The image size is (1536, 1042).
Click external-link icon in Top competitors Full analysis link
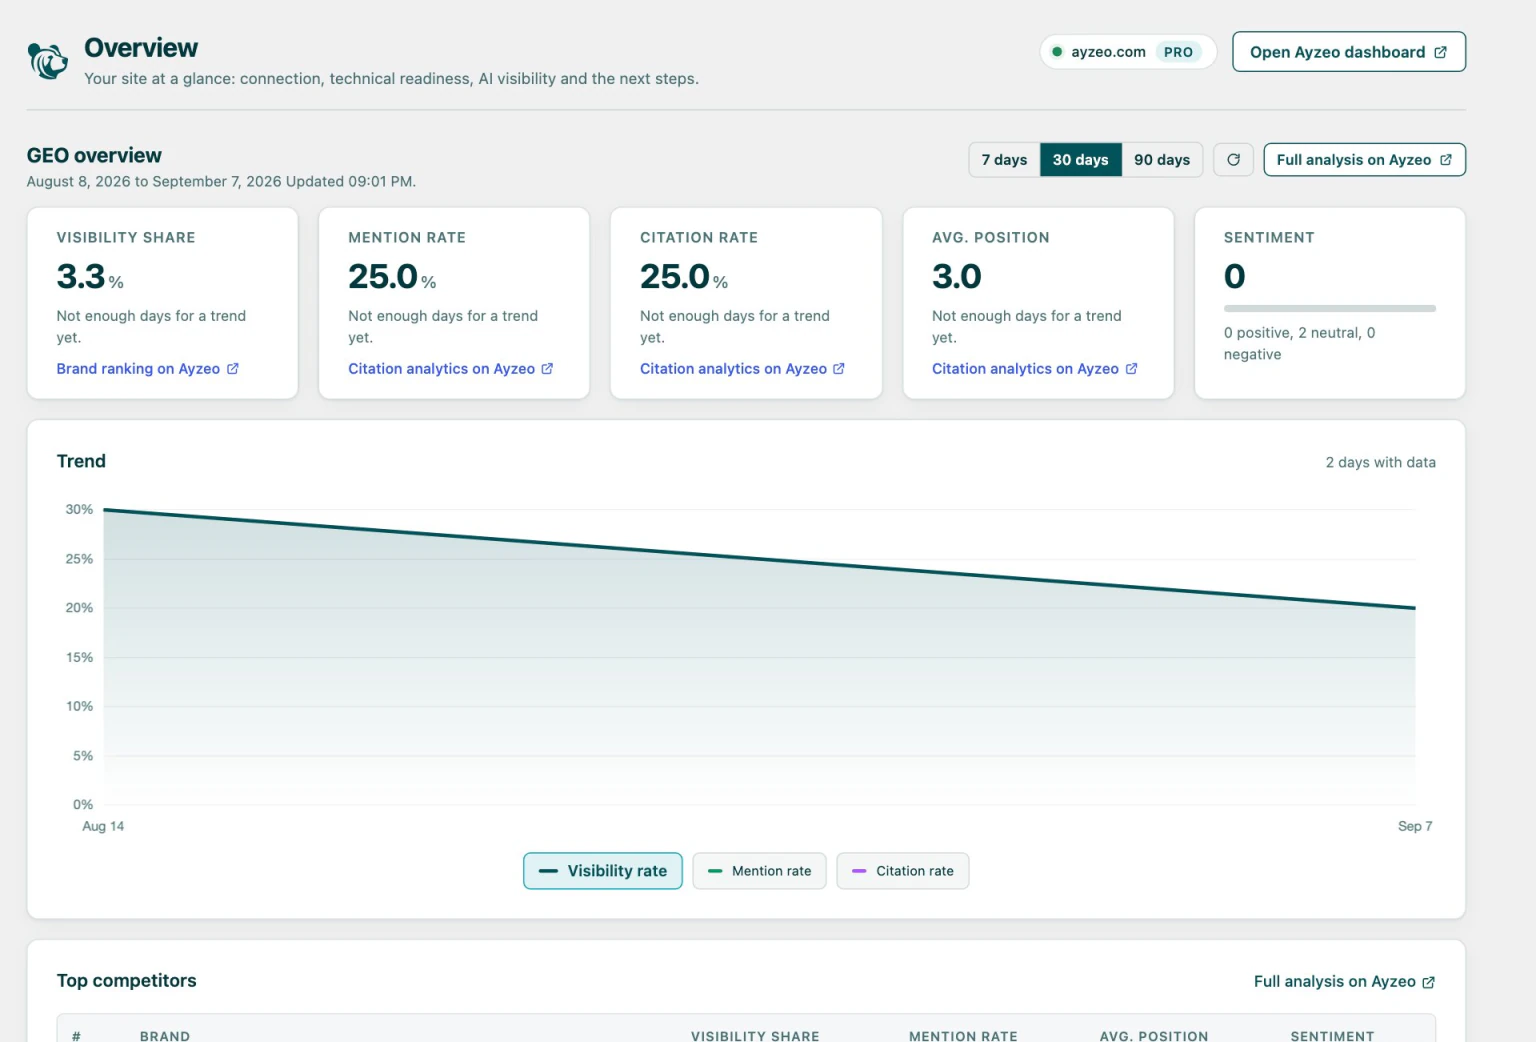(x=1428, y=982)
